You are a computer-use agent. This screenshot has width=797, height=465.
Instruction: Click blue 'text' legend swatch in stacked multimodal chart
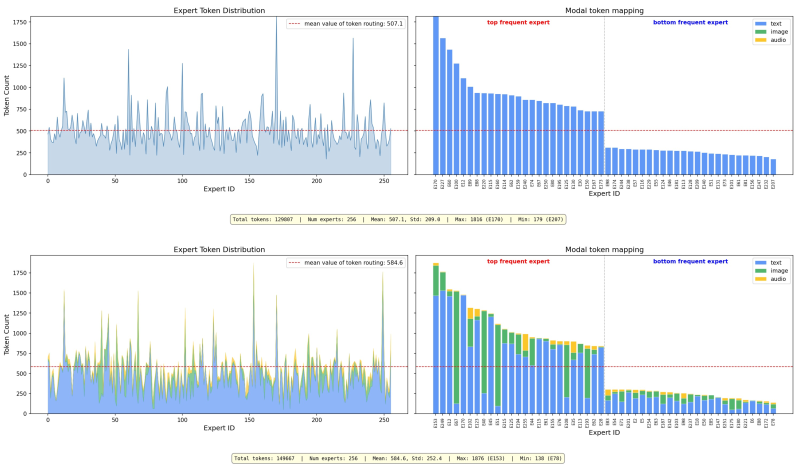click(x=760, y=262)
